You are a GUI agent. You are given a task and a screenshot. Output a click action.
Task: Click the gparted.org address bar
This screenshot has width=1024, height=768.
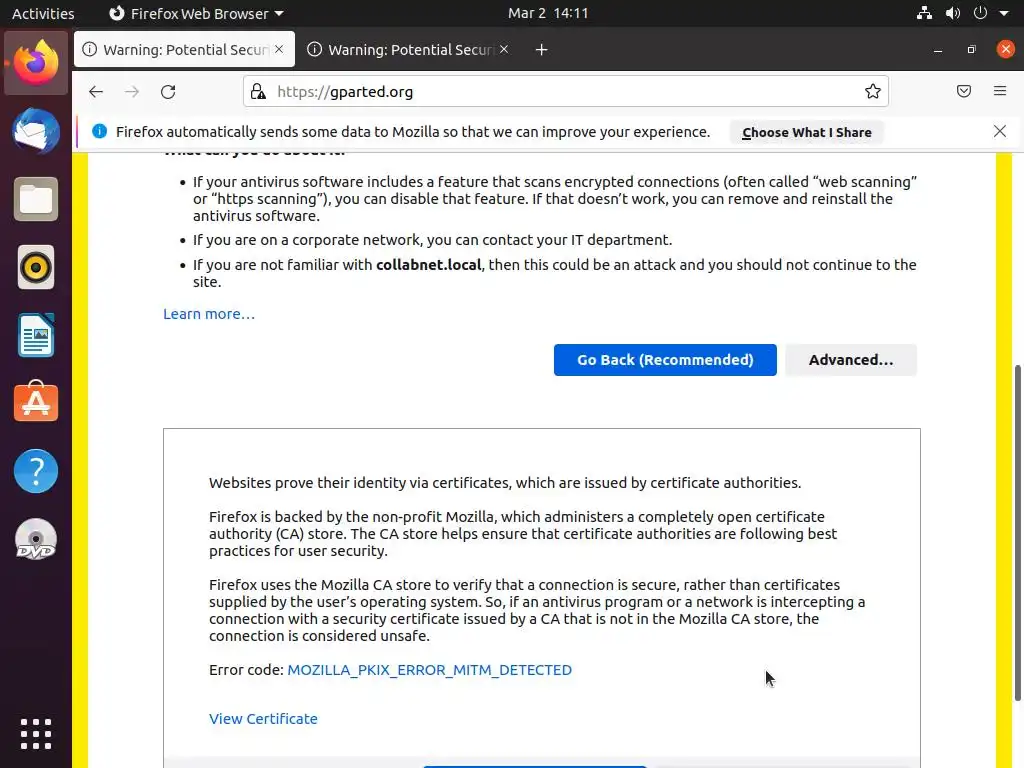tap(566, 91)
